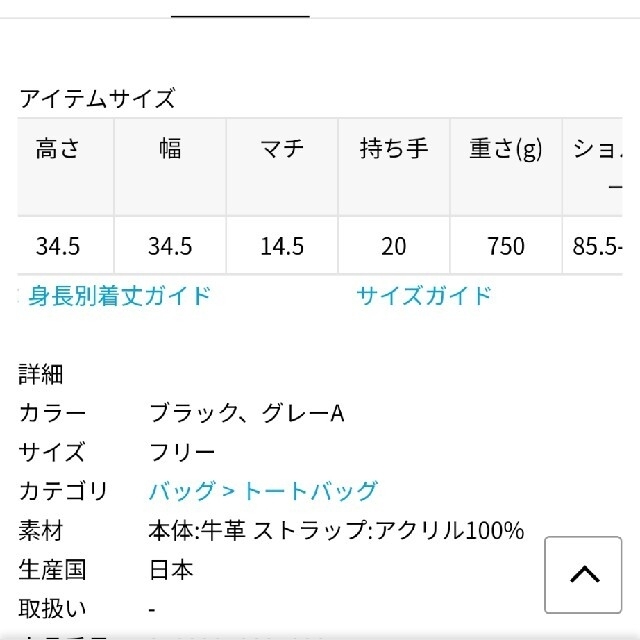Click the 幅 column header
640x640 pixels.
[x=170, y=167]
